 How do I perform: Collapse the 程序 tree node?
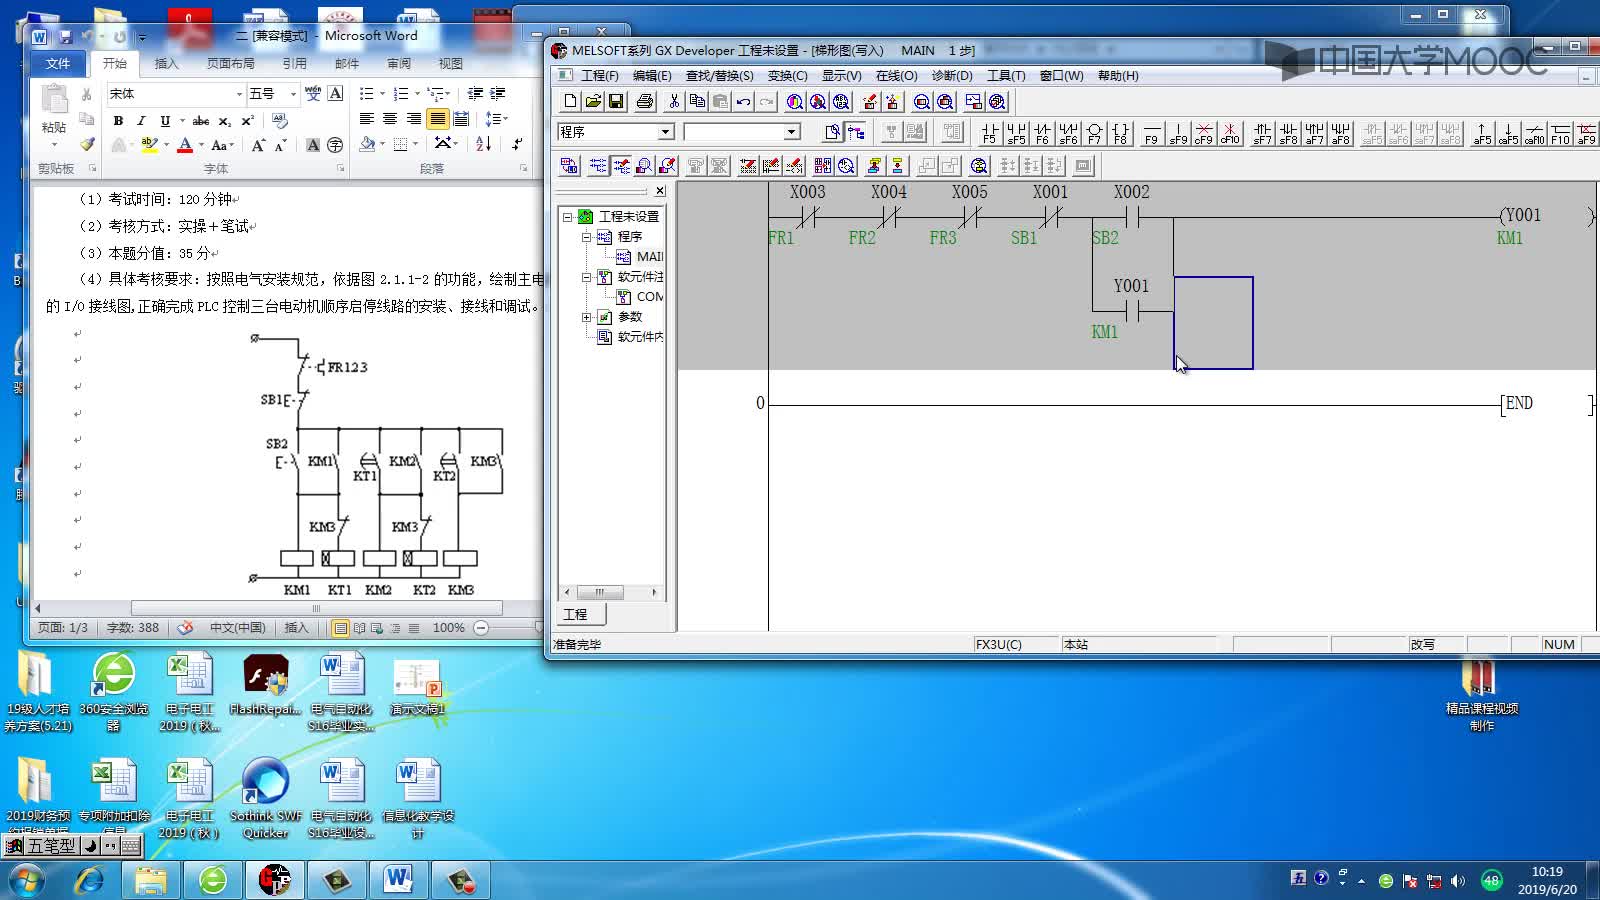(587, 237)
